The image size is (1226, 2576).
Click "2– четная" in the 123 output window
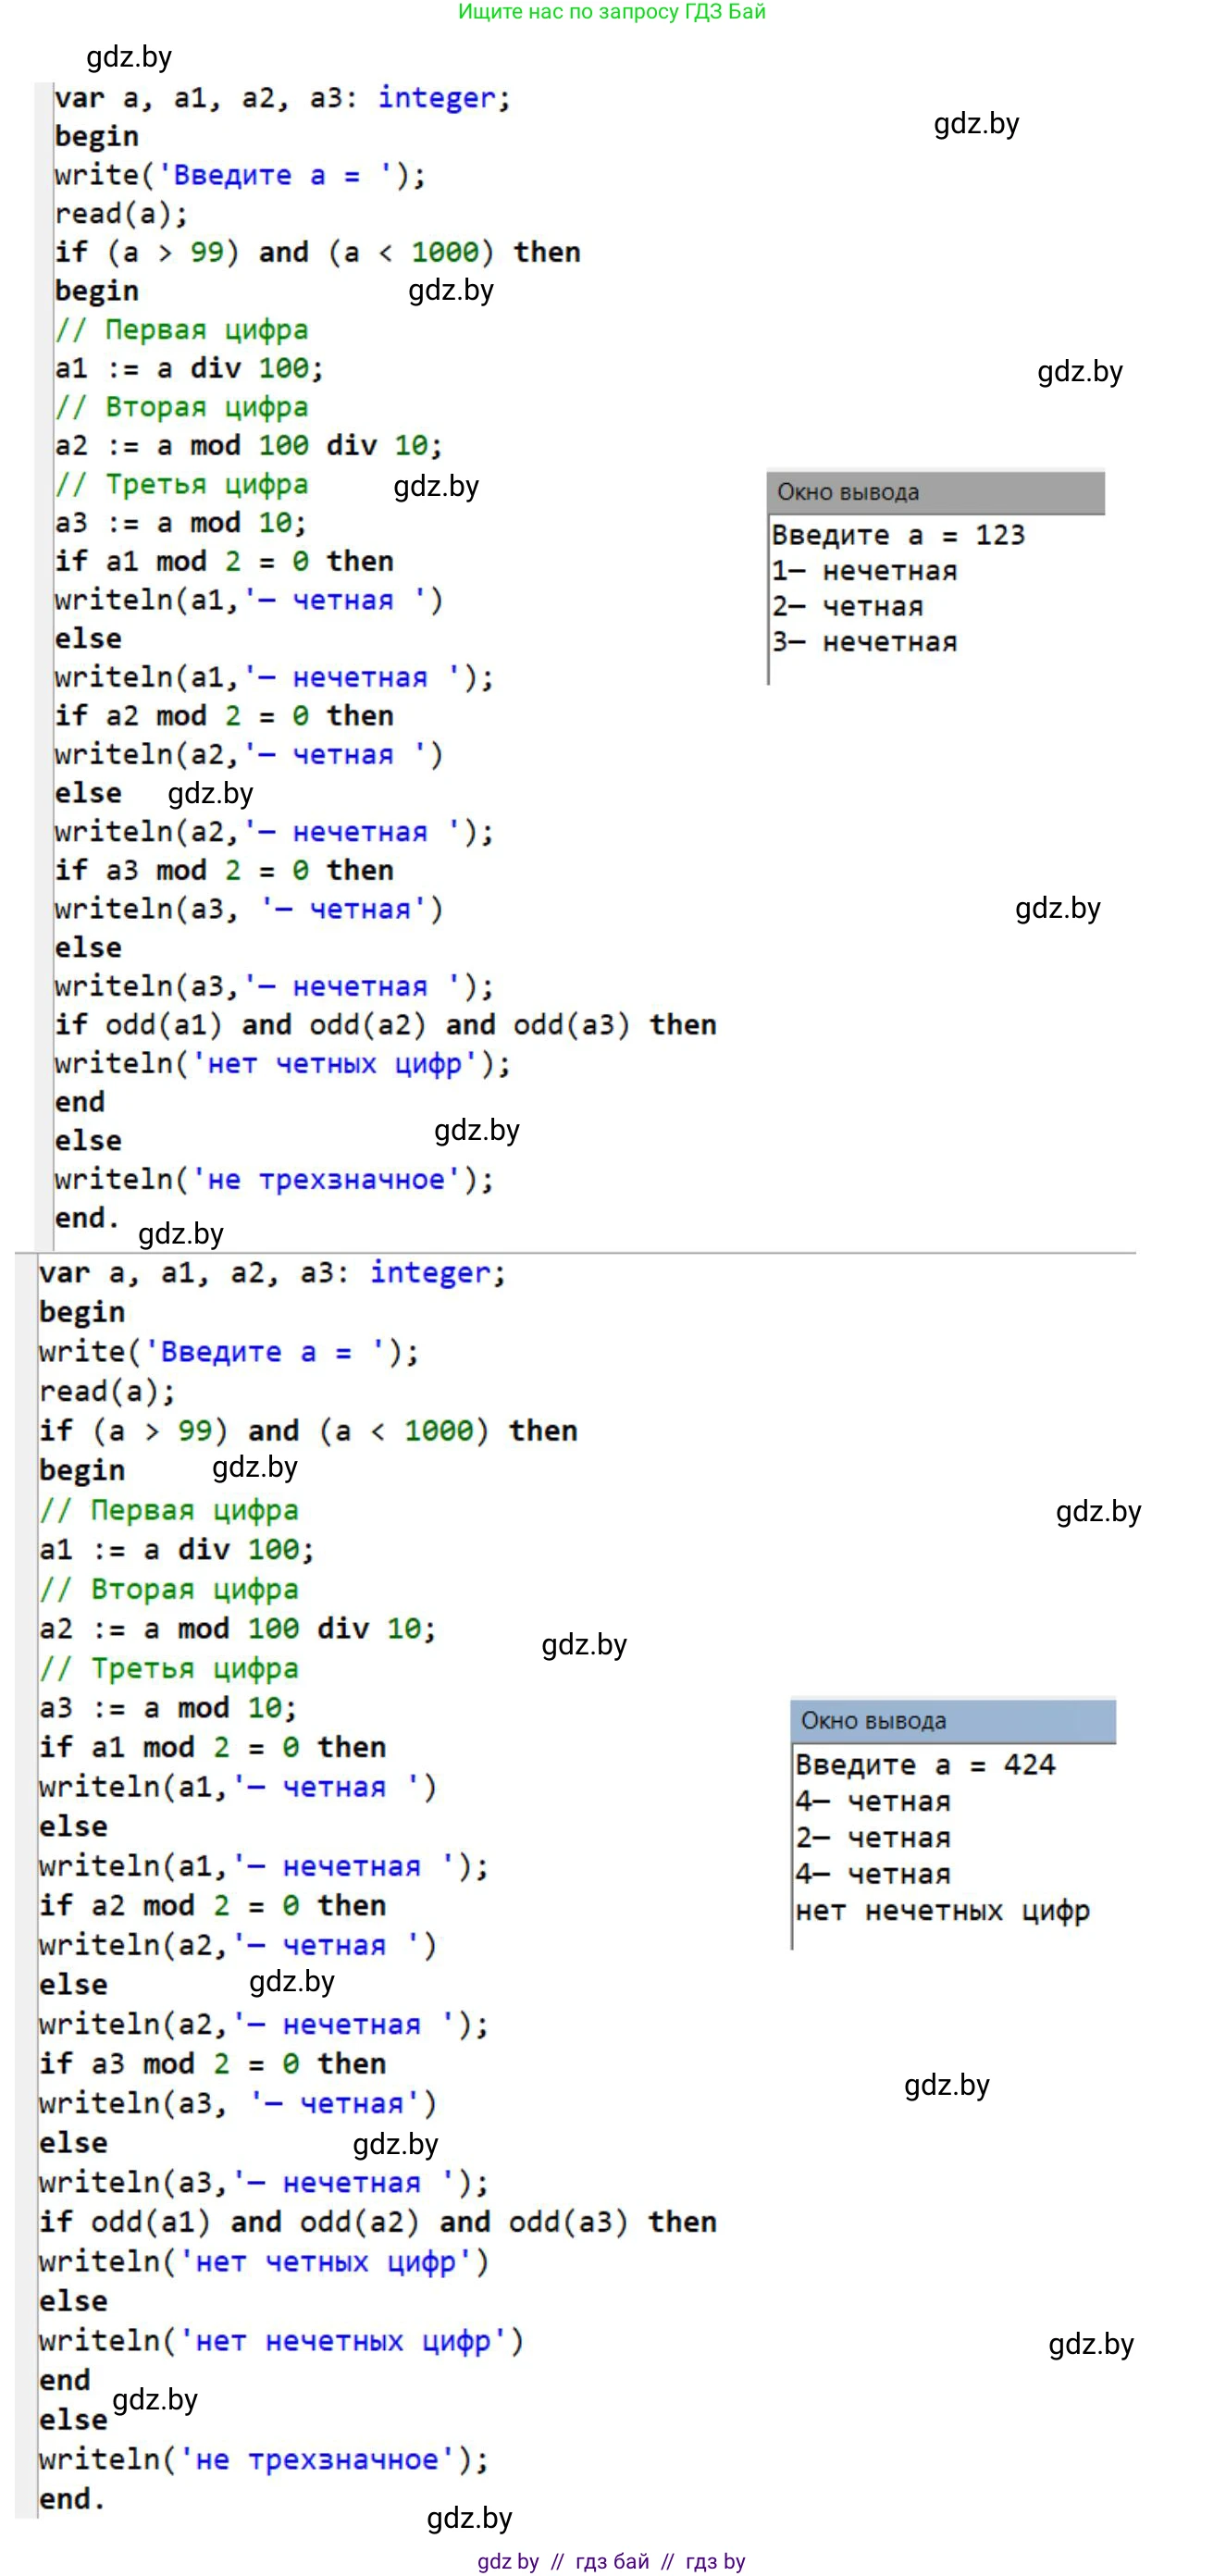(847, 607)
